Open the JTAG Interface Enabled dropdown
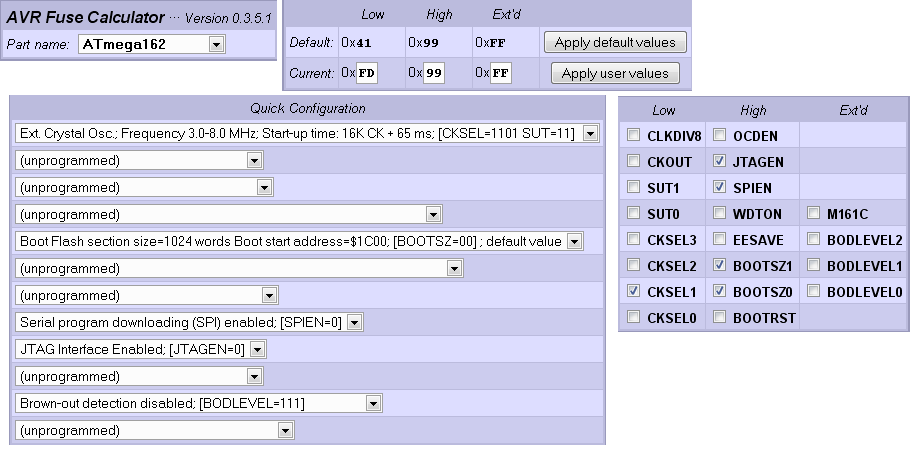The width and height of the screenshot is (915, 451). [x=141, y=349]
